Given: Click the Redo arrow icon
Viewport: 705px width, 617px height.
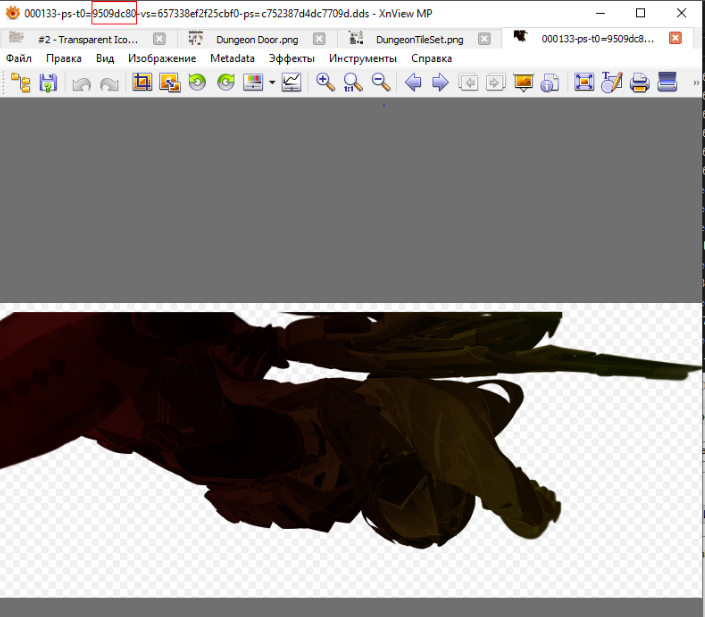Looking at the screenshot, I should (x=109, y=84).
